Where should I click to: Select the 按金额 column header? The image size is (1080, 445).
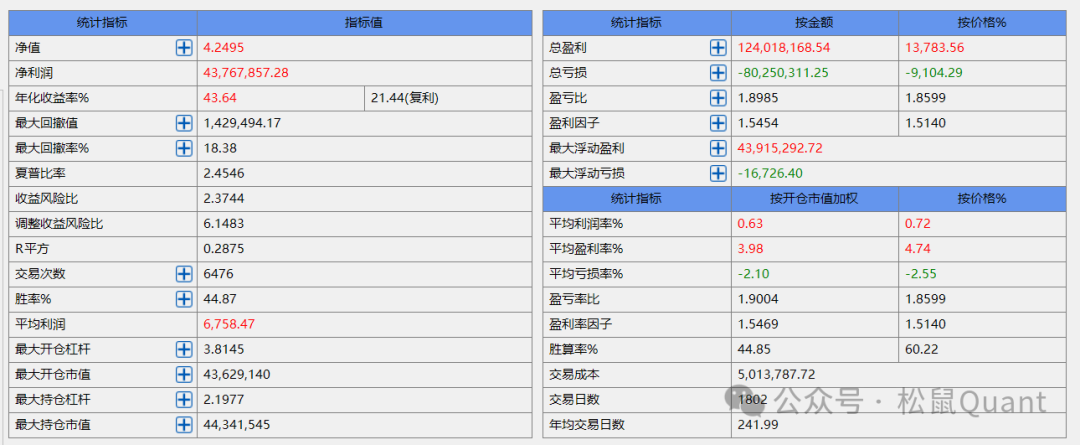[814, 22]
